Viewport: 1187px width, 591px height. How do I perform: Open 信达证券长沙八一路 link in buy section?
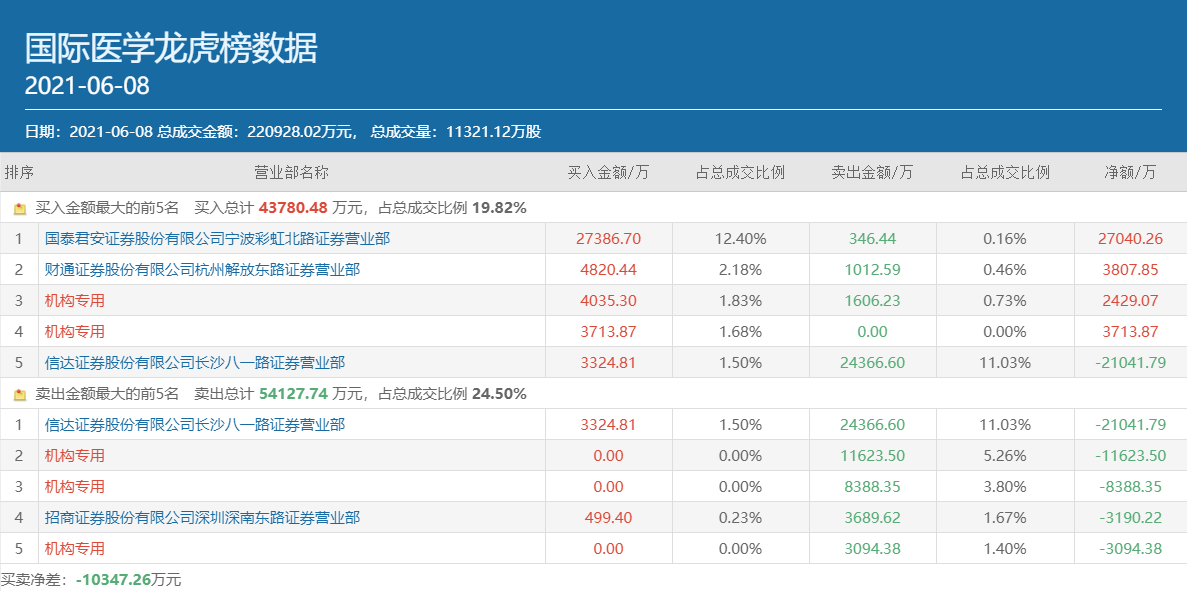click(195, 363)
